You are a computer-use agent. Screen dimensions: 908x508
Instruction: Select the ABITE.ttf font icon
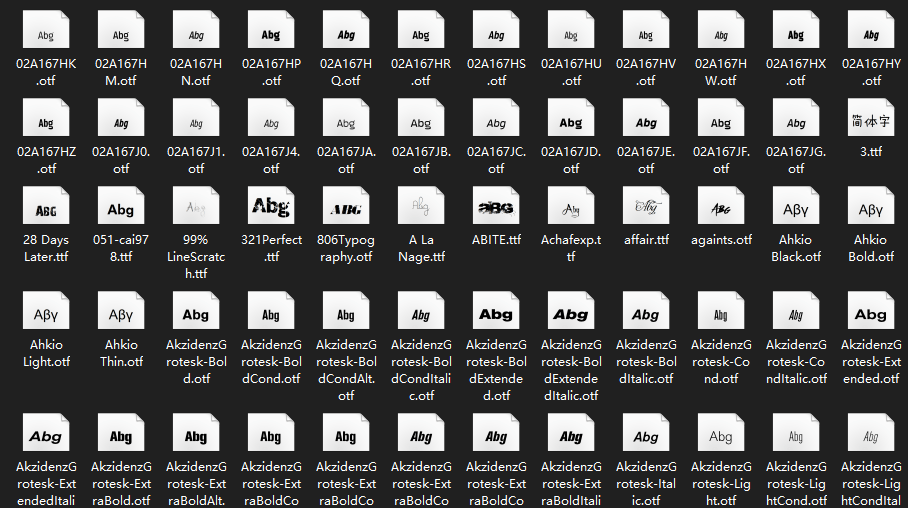tap(496, 207)
